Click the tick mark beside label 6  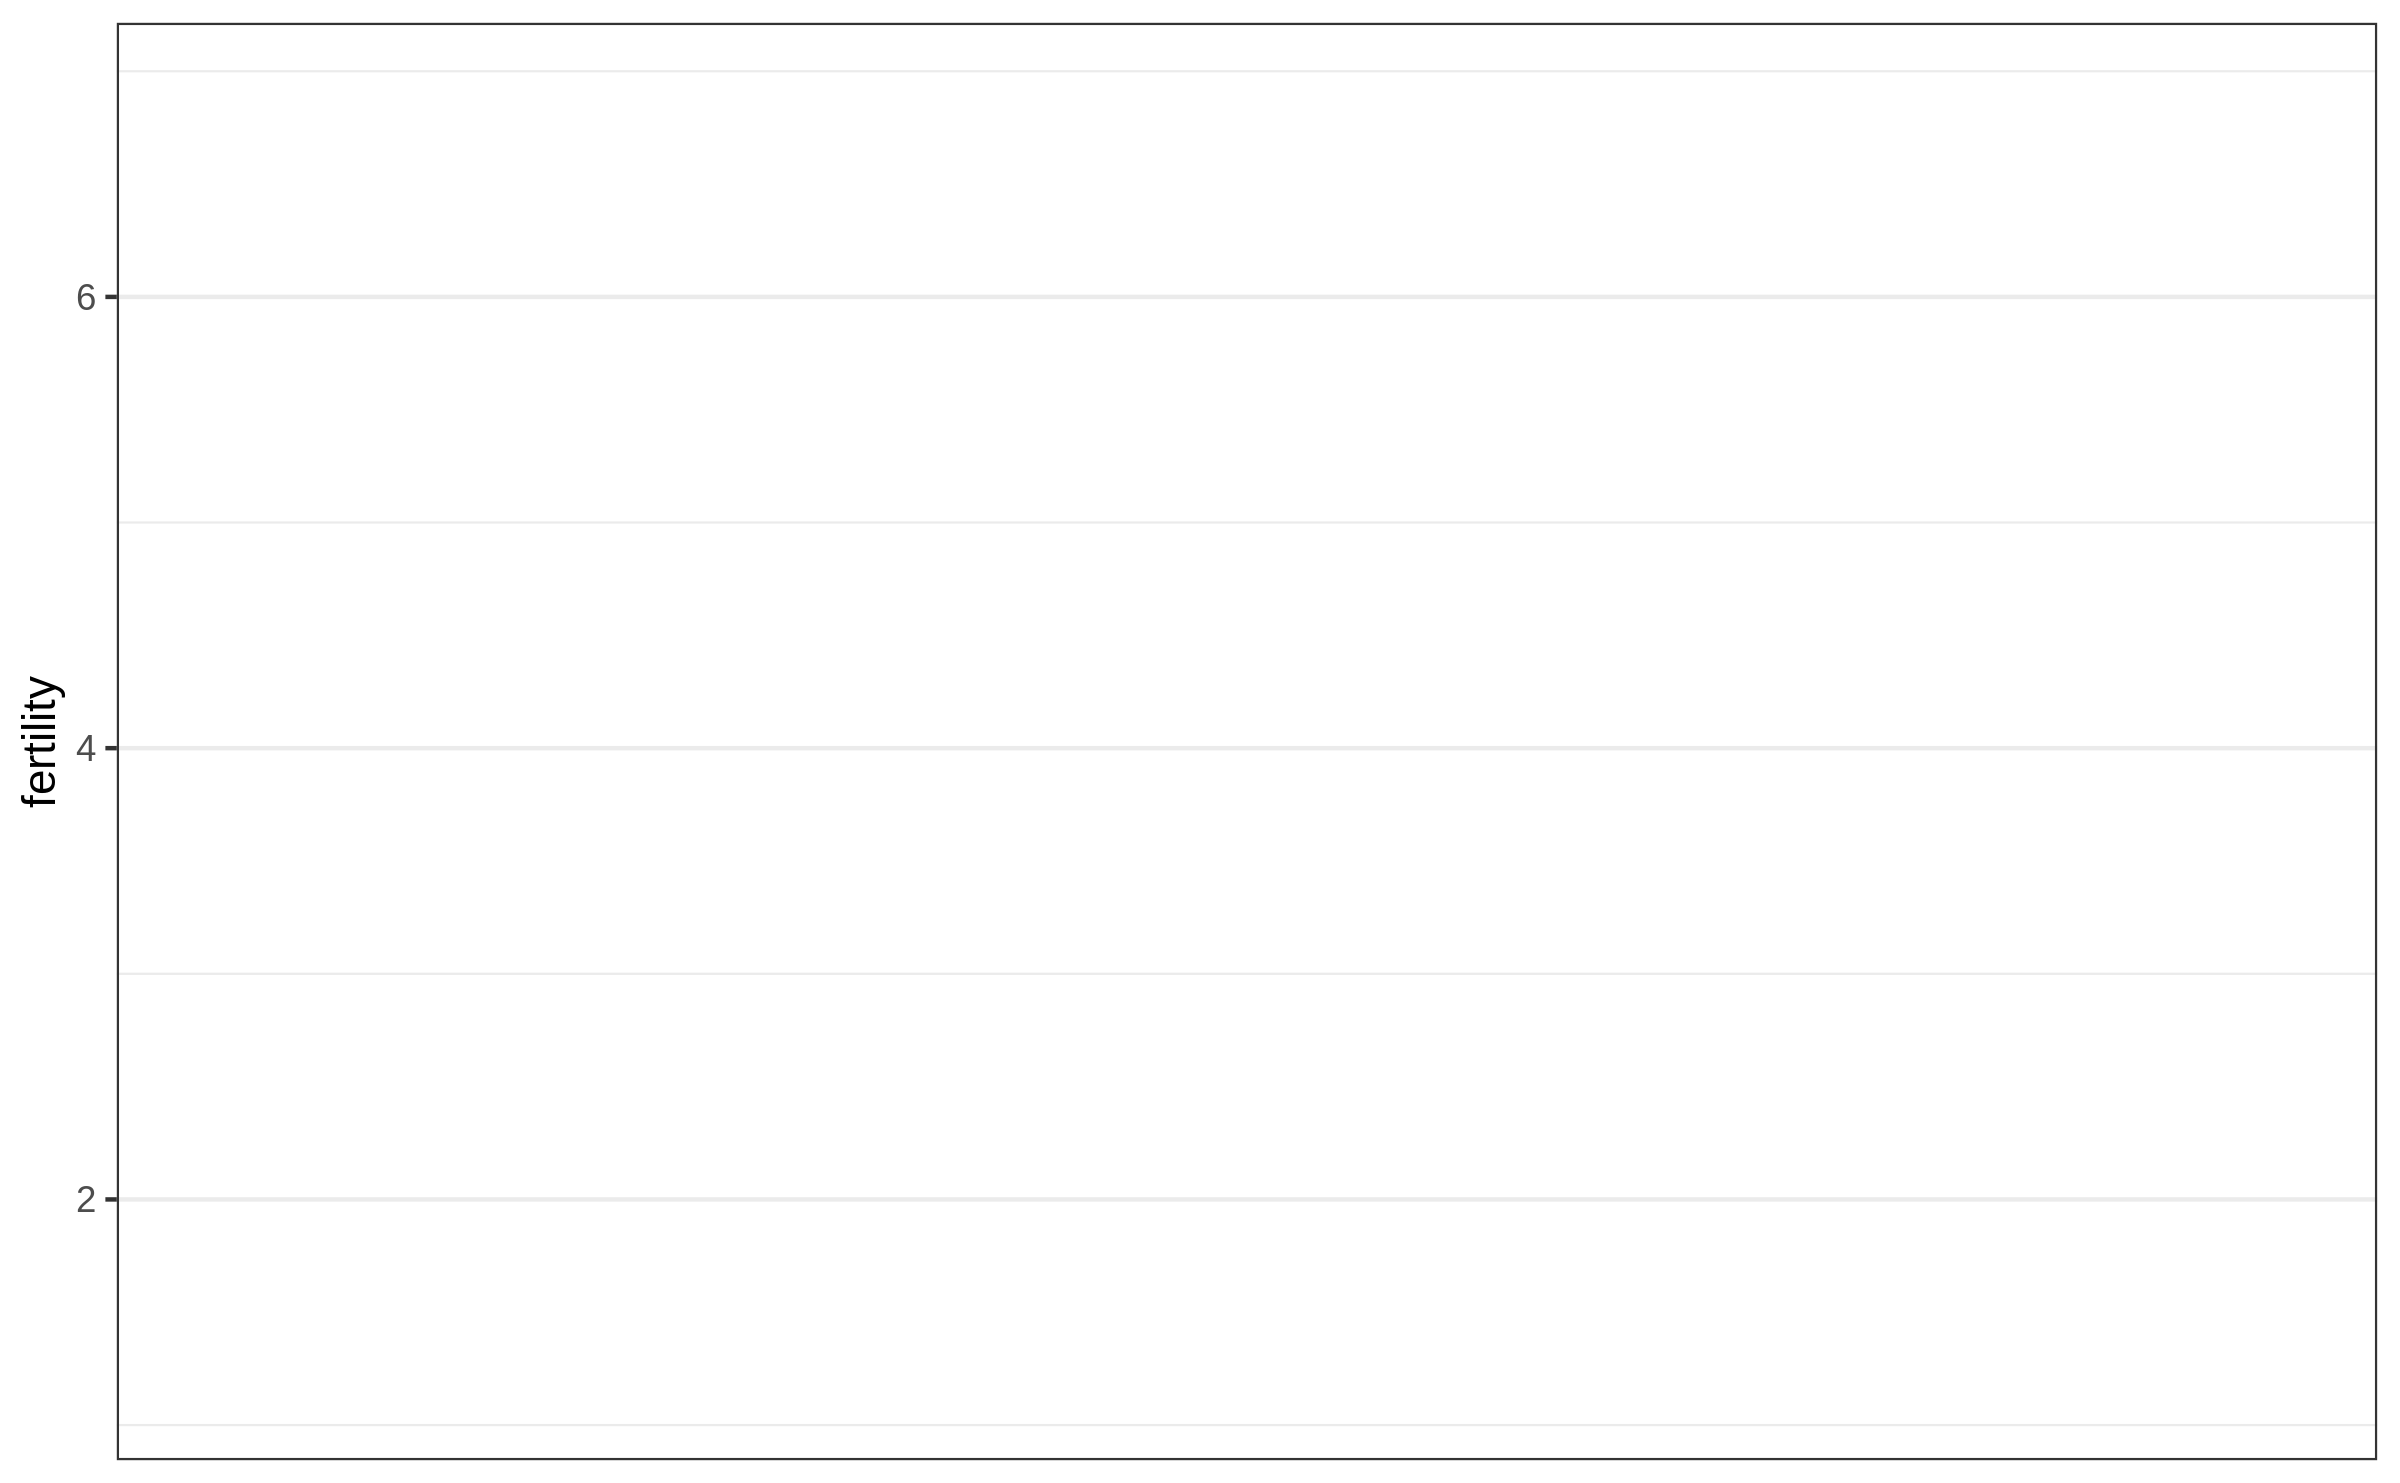pos(111,297)
